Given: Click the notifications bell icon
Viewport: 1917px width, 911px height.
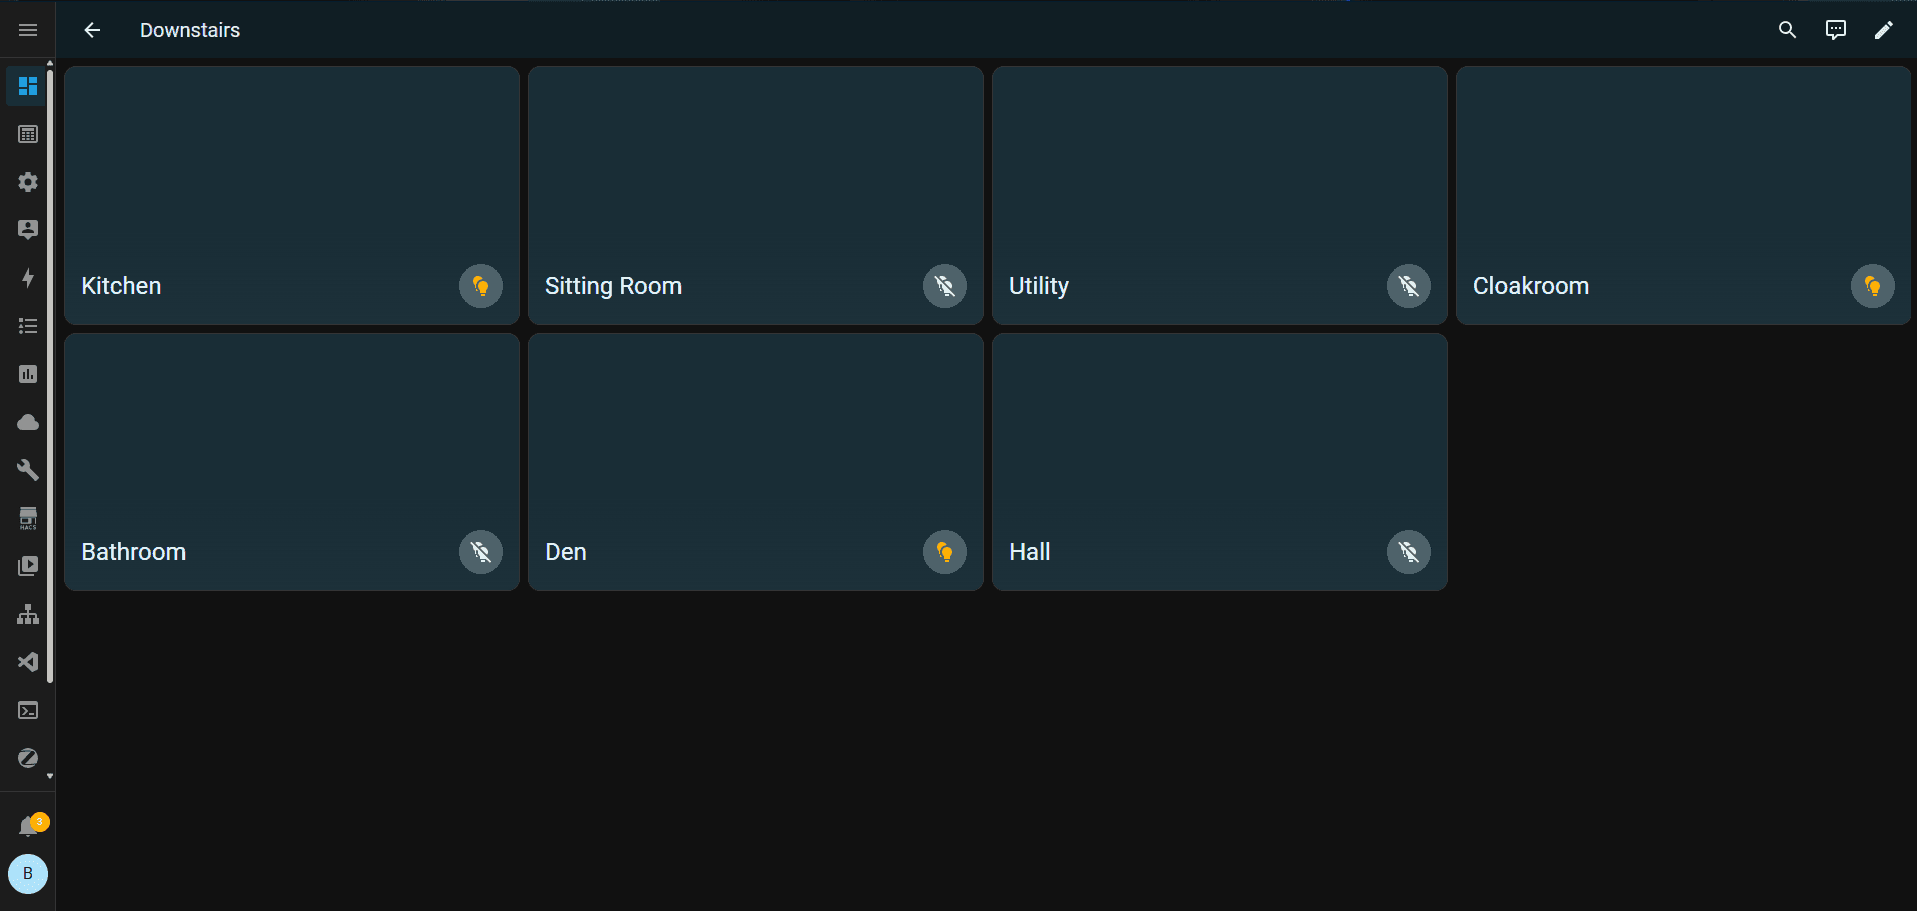Looking at the screenshot, I should pos(28,826).
